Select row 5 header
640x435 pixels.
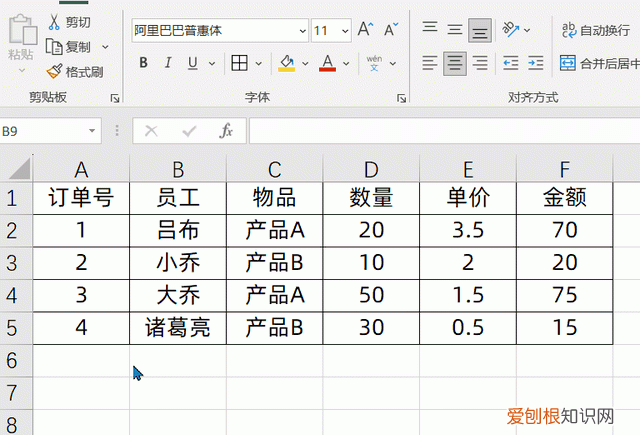[16, 328]
